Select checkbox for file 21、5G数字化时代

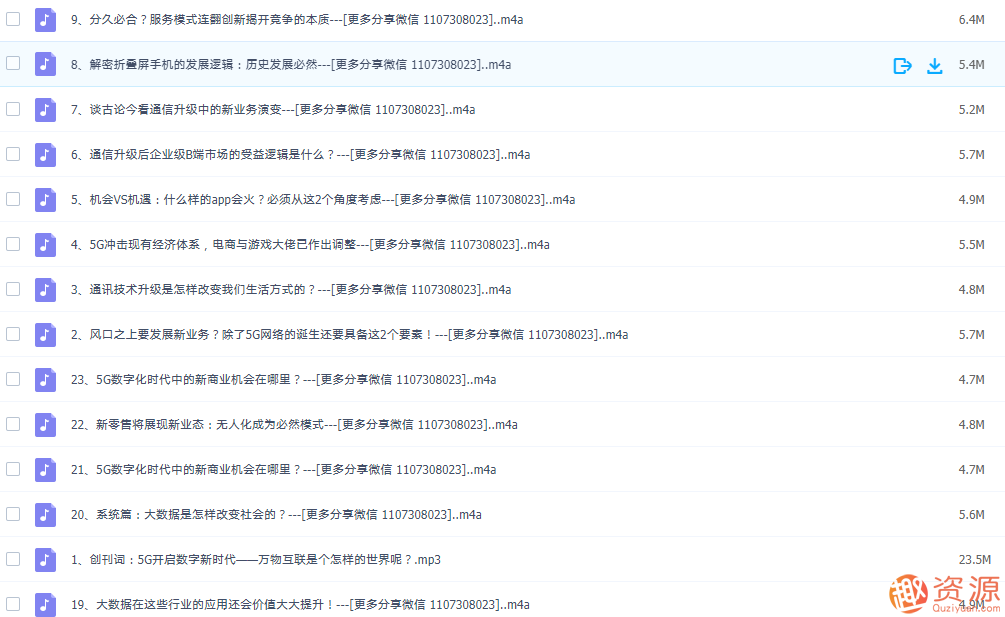click(x=13, y=469)
